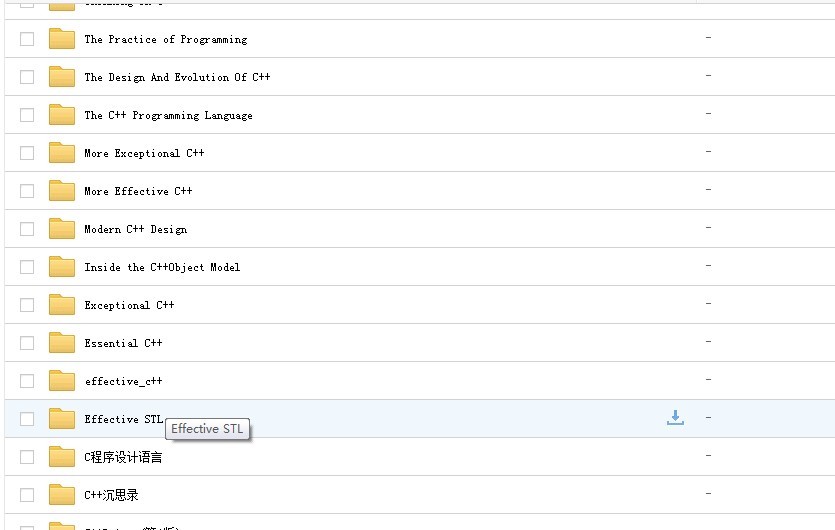Download the Effective STL folder

point(675,418)
